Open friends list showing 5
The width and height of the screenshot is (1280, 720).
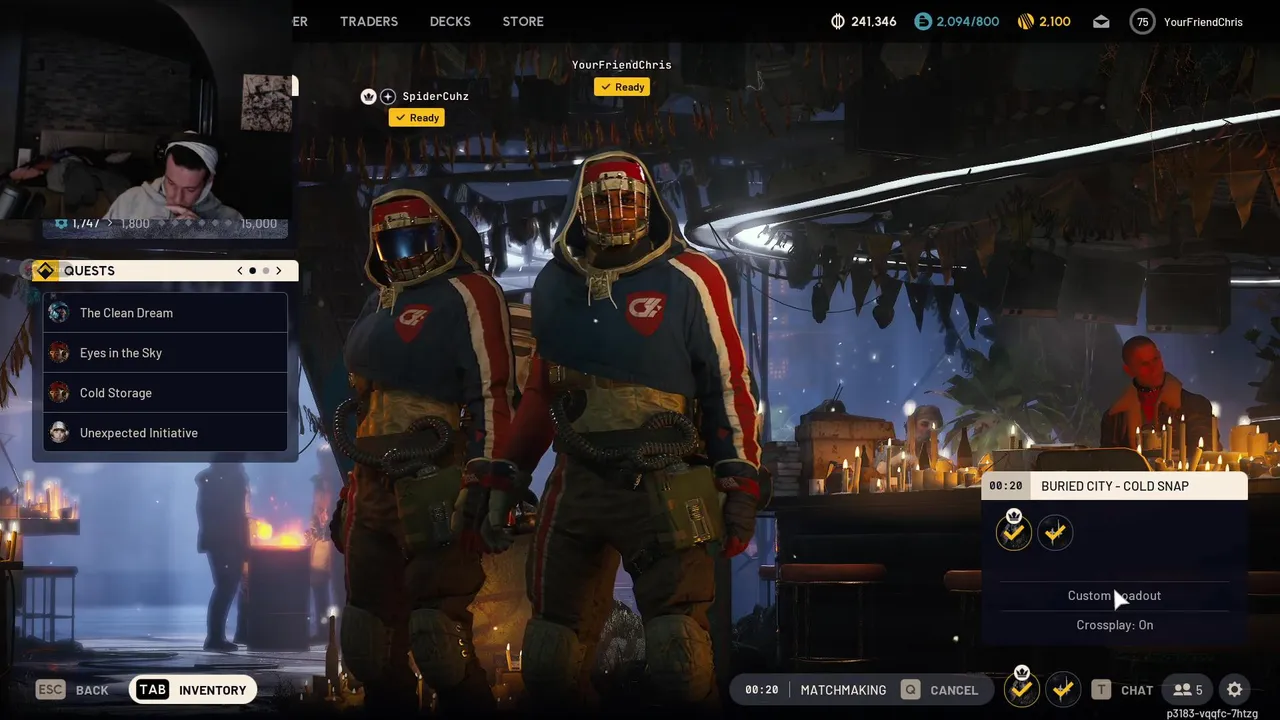(x=1187, y=690)
